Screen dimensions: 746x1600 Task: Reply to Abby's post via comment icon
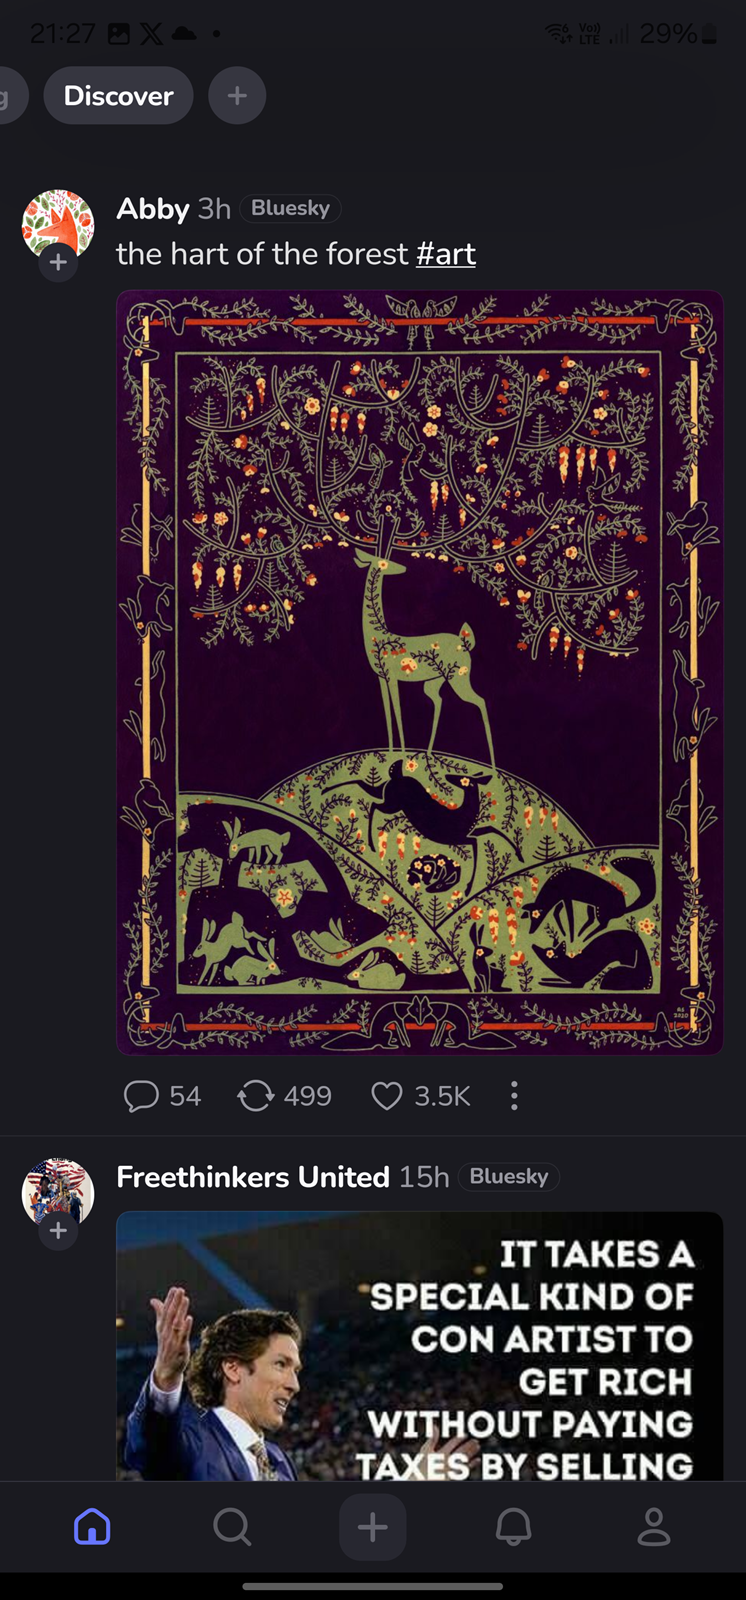click(x=141, y=1096)
